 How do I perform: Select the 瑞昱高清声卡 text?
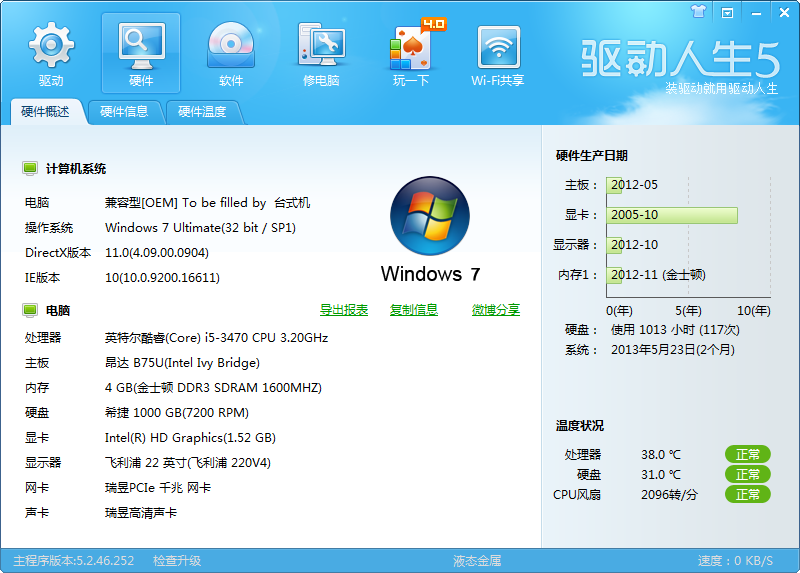point(141,513)
